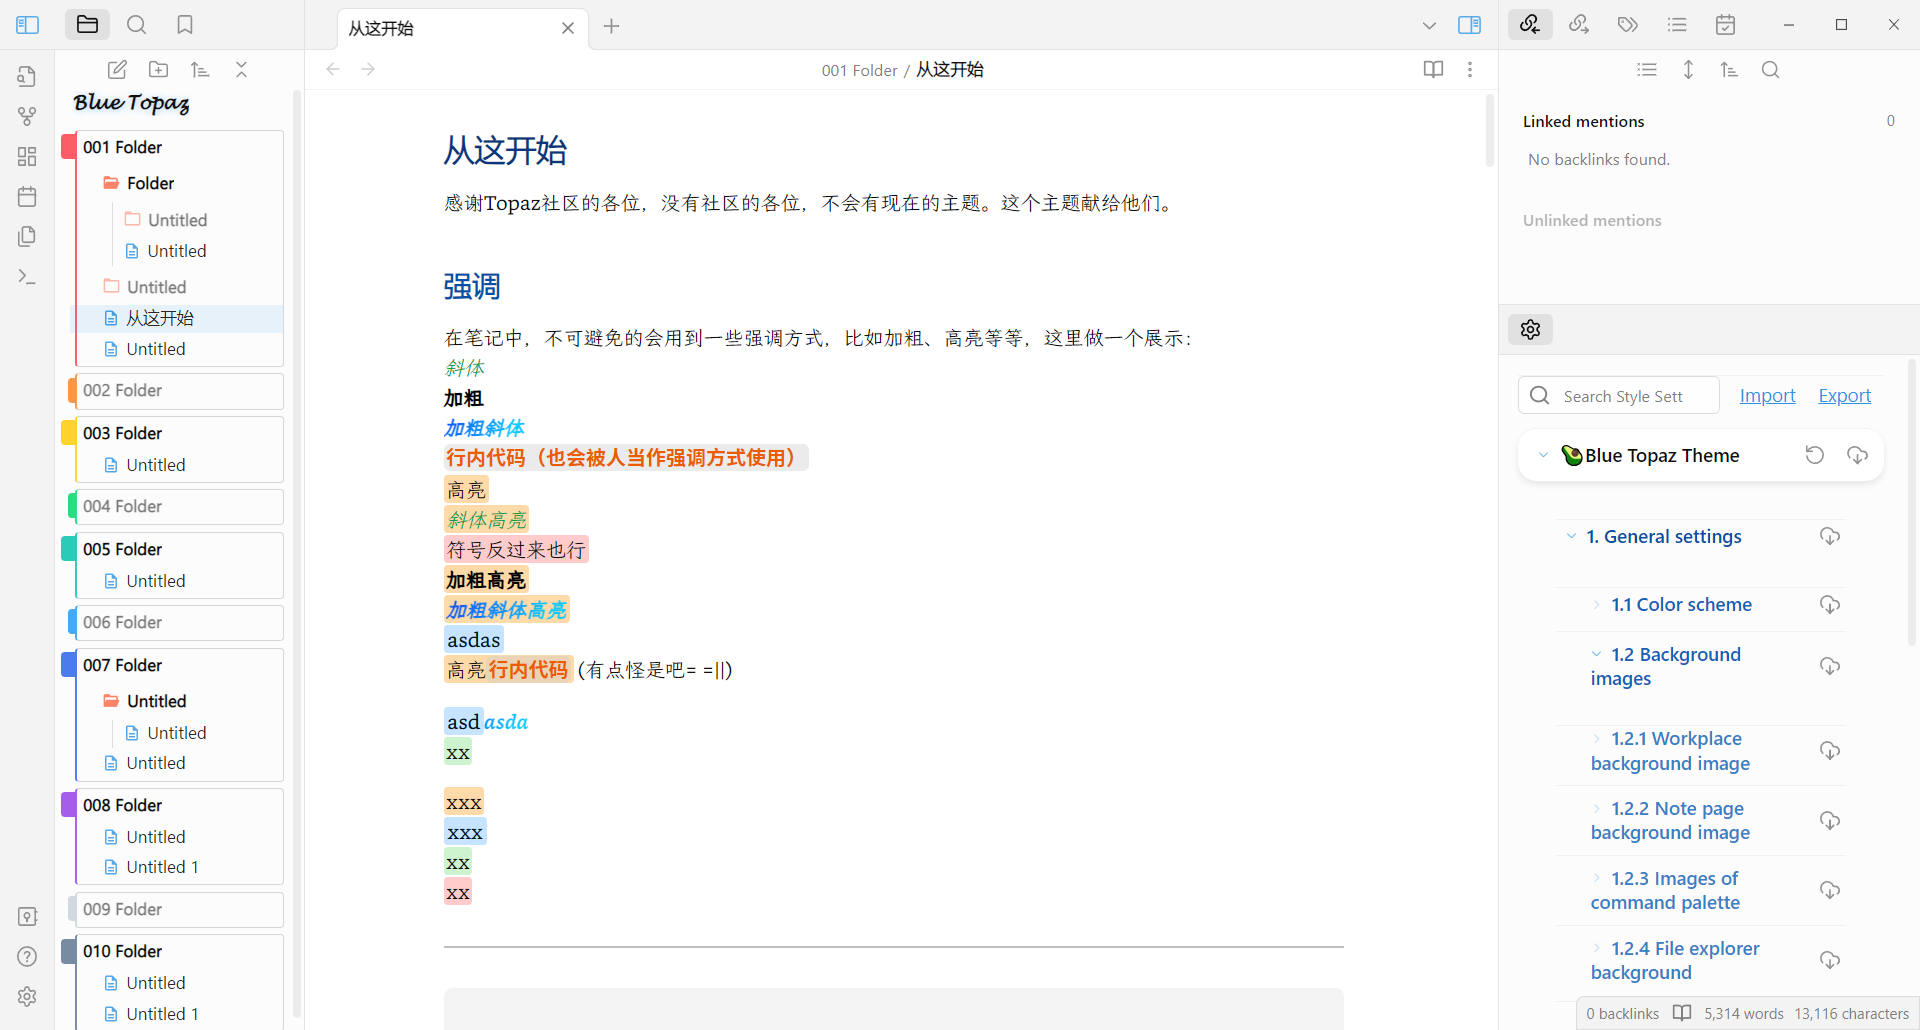Open the quick switcher ribbon icon
This screenshot has height=1030, width=1920.
27,76
